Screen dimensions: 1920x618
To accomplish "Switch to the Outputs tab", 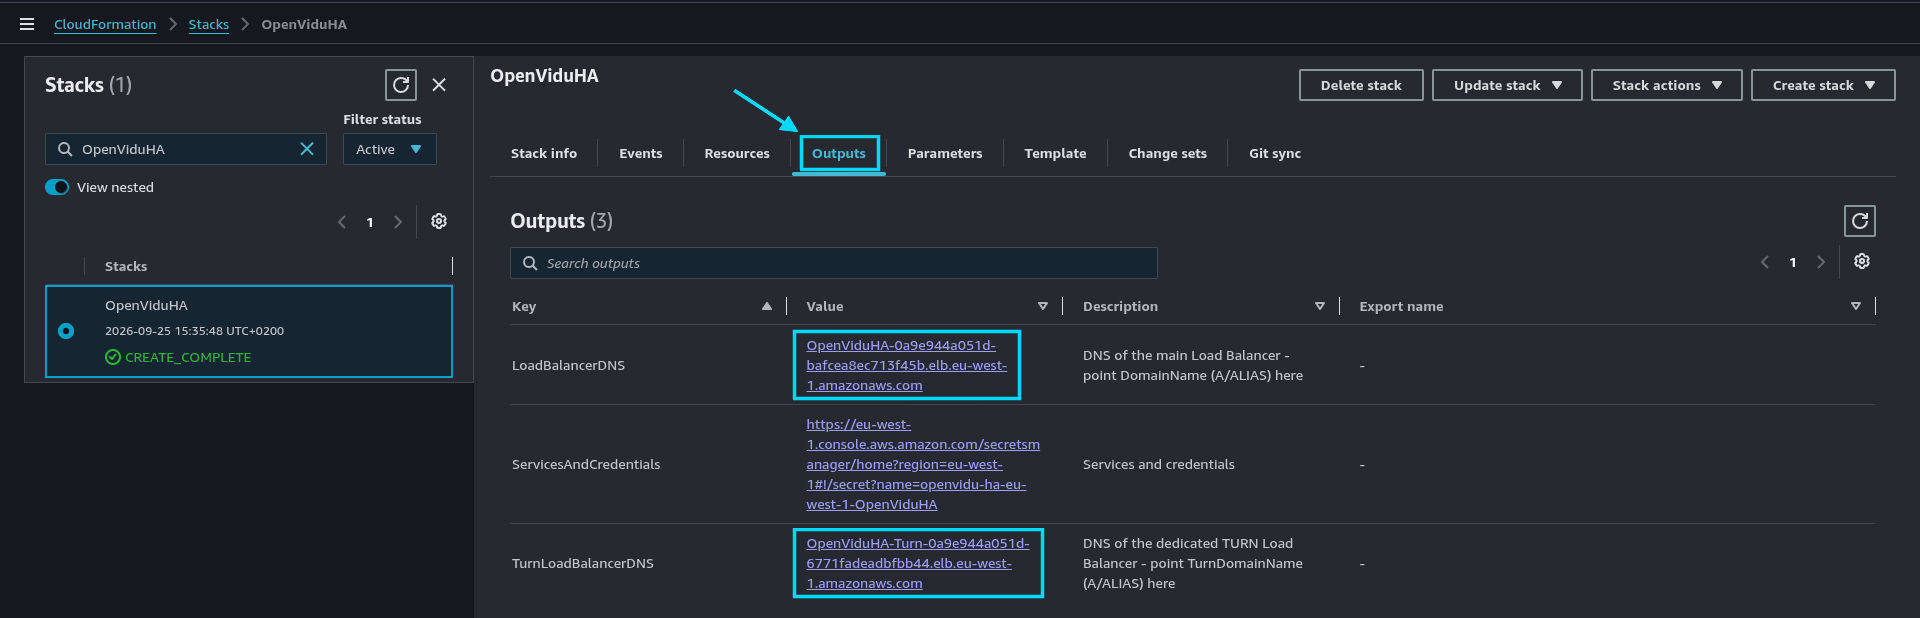I will click(839, 153).
